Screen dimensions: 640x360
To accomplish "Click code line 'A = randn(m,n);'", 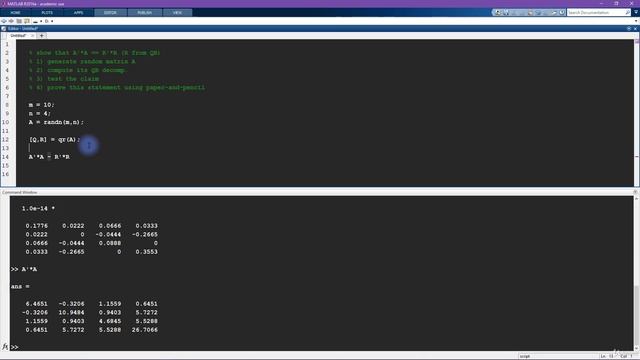I will click(x=56, y=122).
